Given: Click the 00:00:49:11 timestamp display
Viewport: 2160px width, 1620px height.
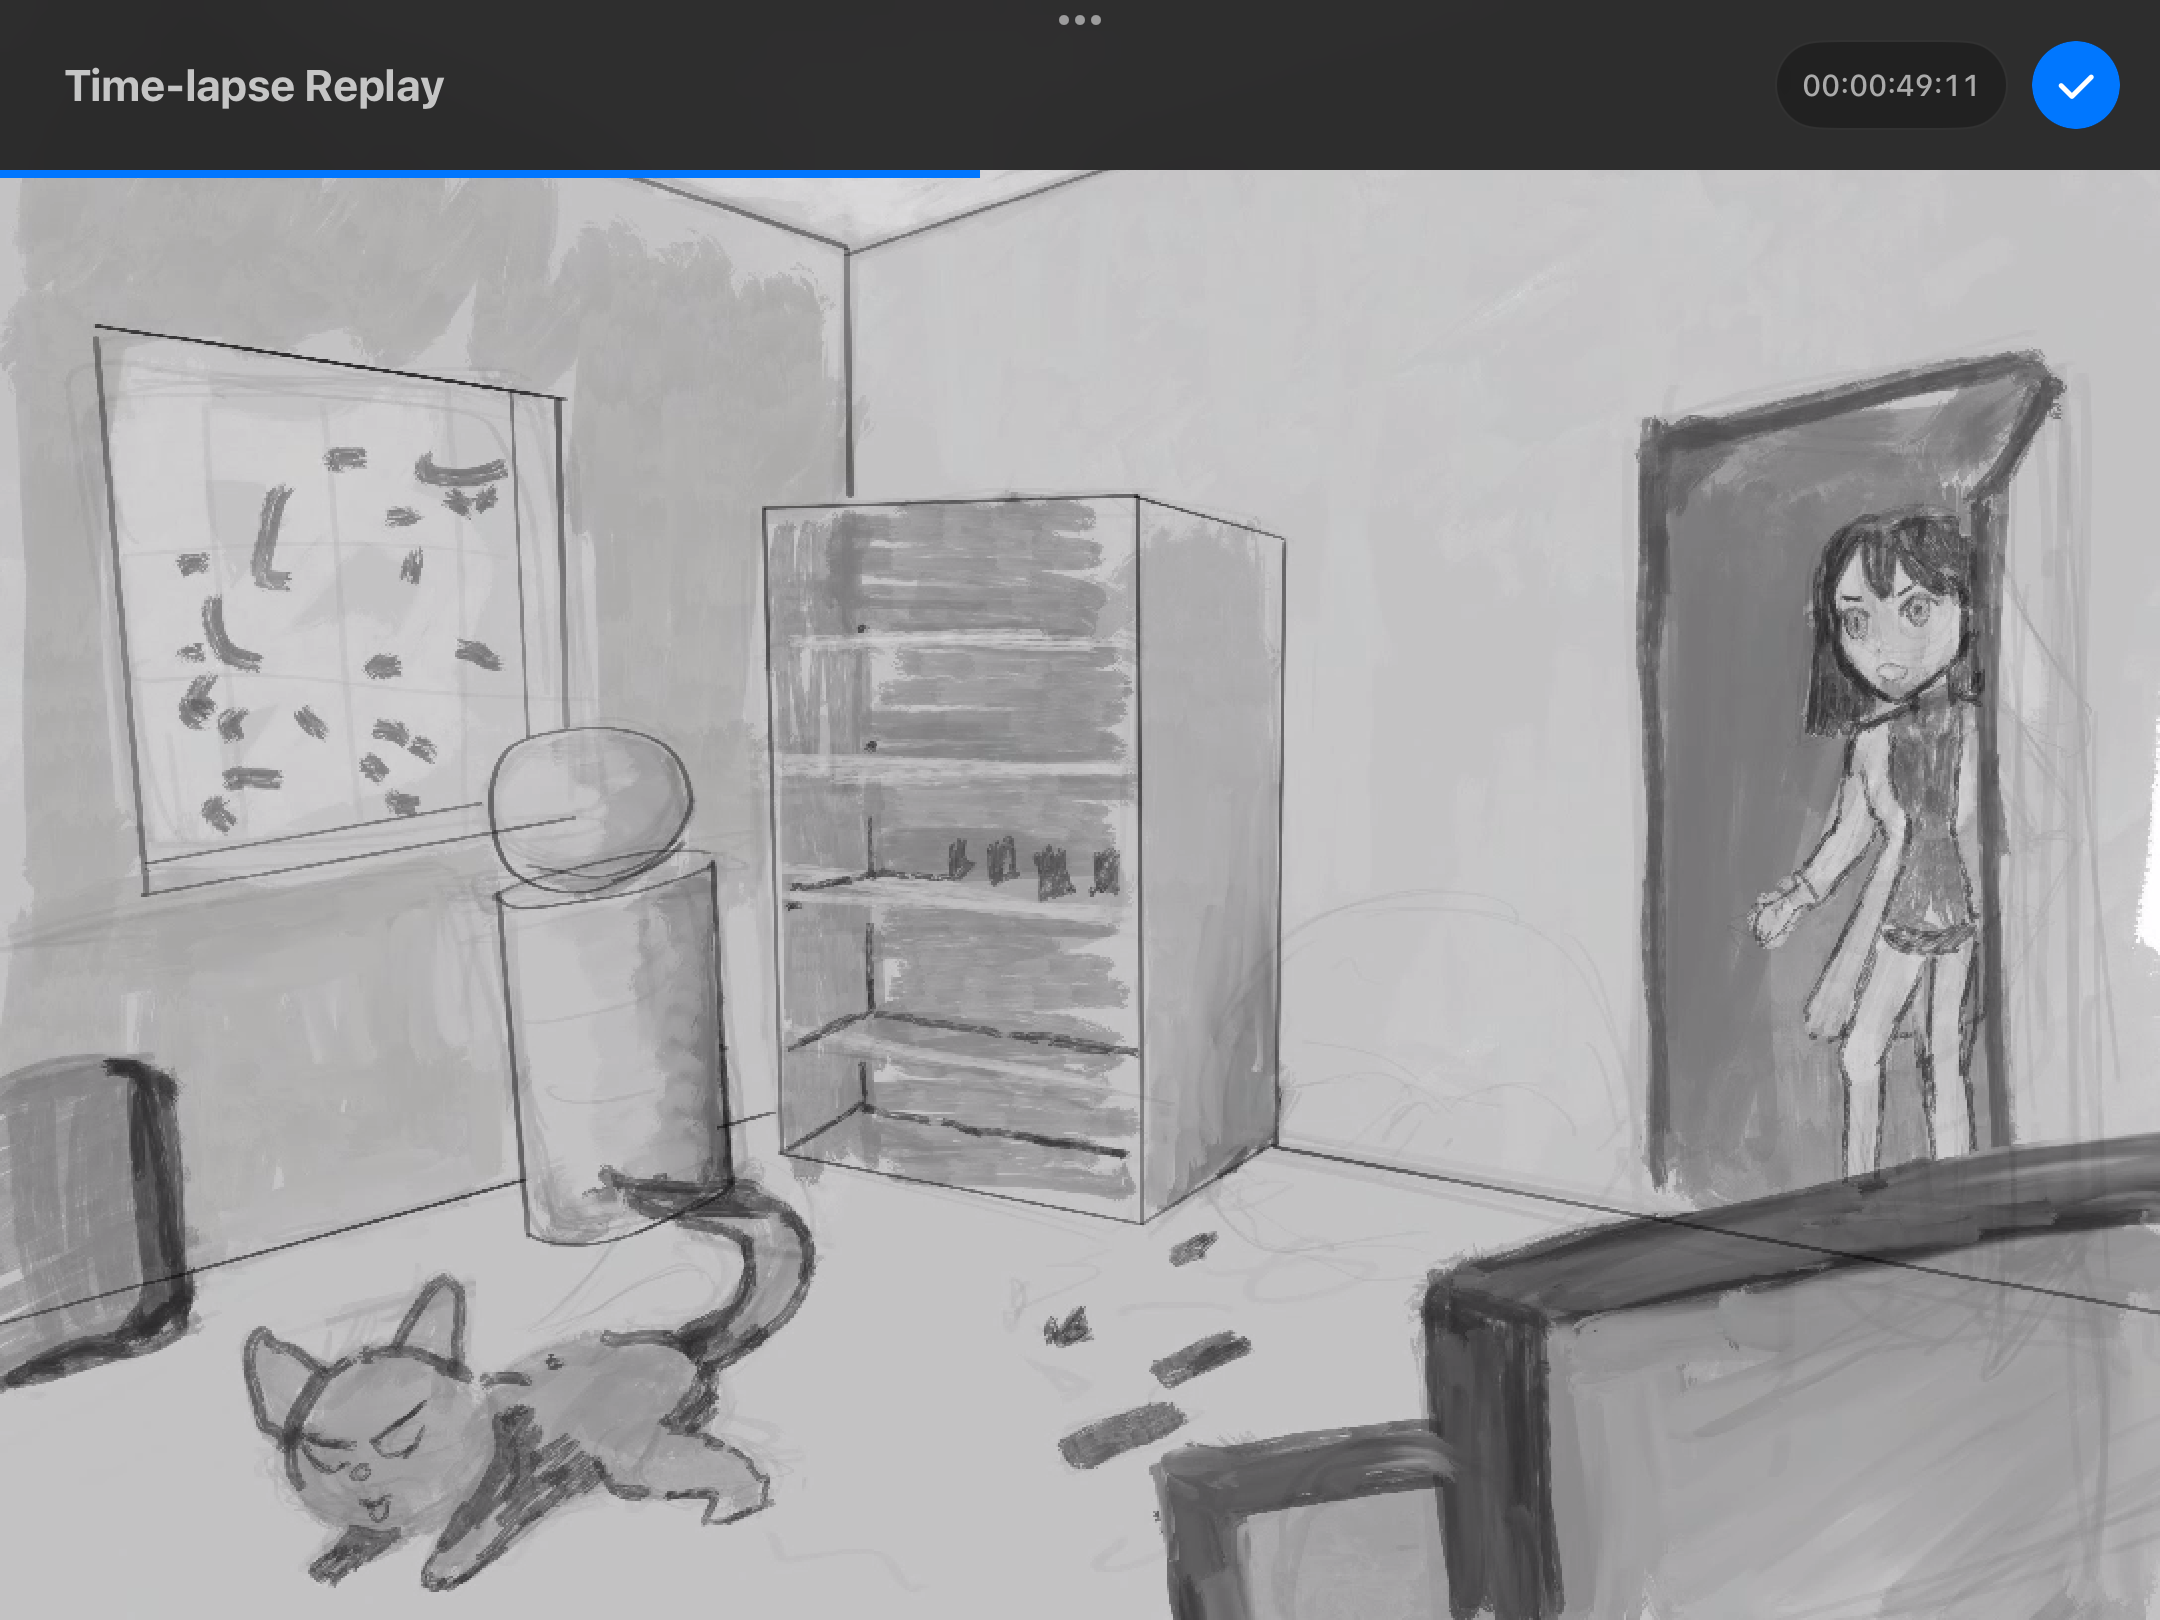Looking at the screenshot, I should pyautogui.click(x=1890, y=86).
